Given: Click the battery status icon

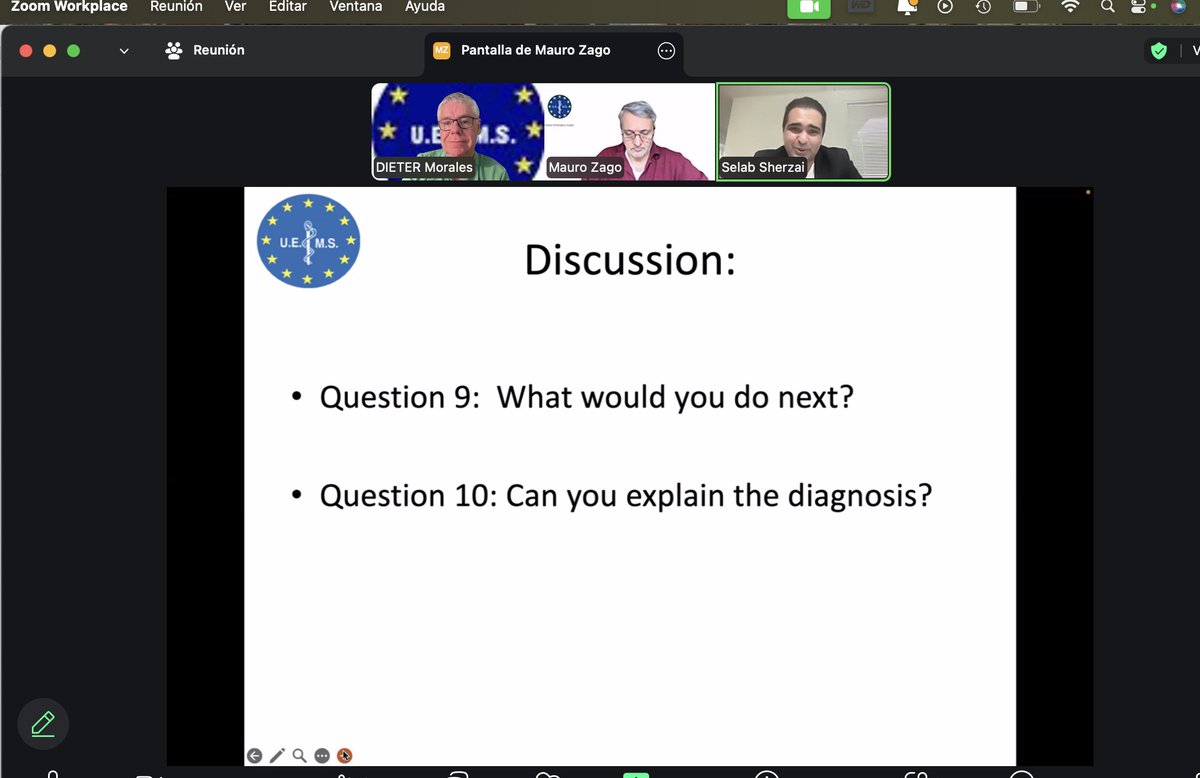Looking at the screenshot, I should coord(1027,7).
